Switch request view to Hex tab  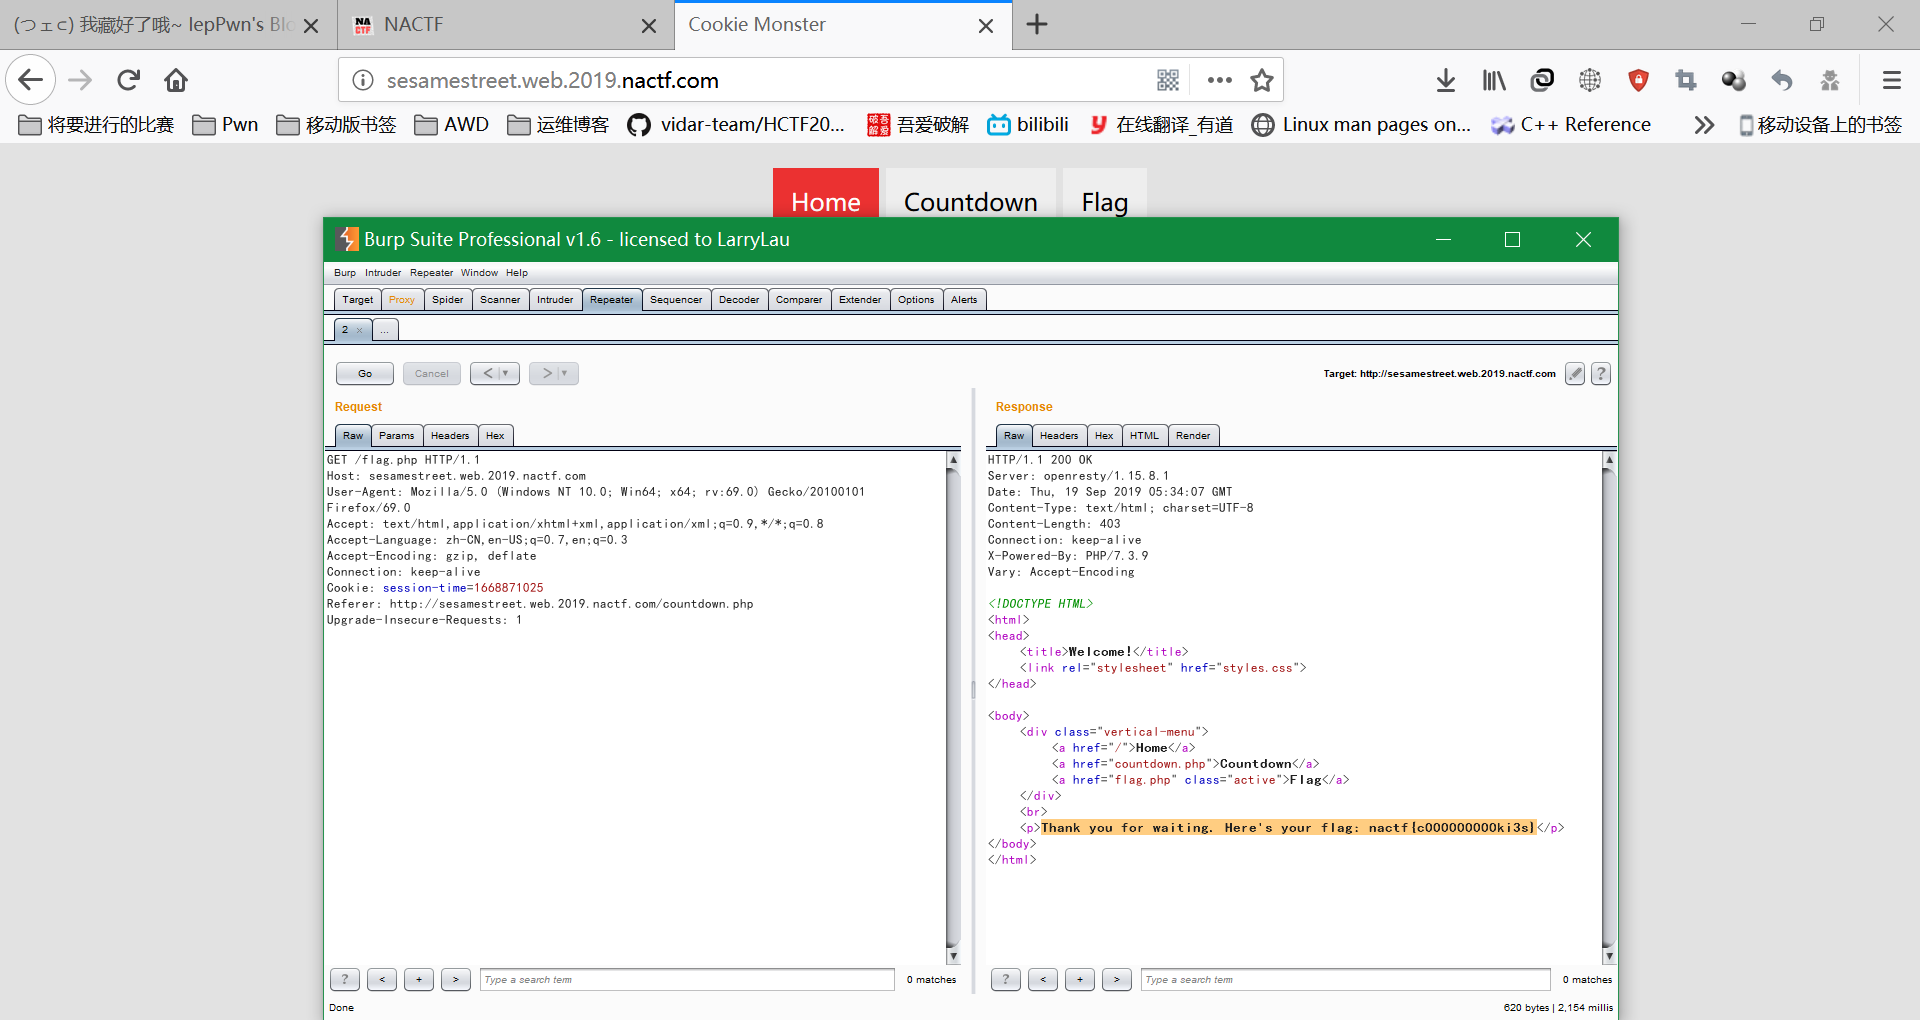click(x=495, y=436)
